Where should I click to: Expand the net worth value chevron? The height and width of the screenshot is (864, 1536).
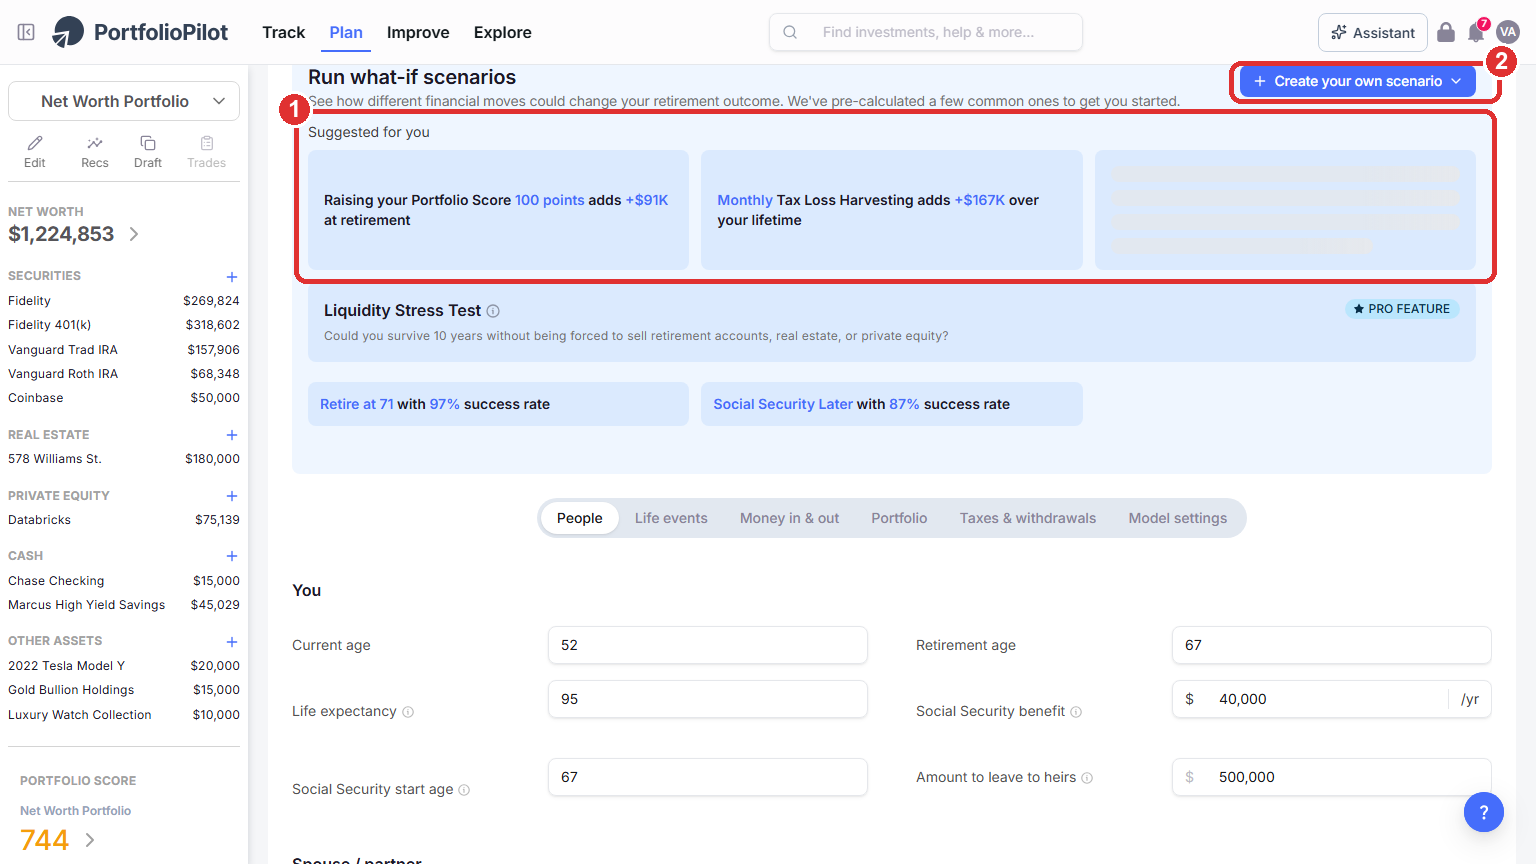tap(134, 234)
